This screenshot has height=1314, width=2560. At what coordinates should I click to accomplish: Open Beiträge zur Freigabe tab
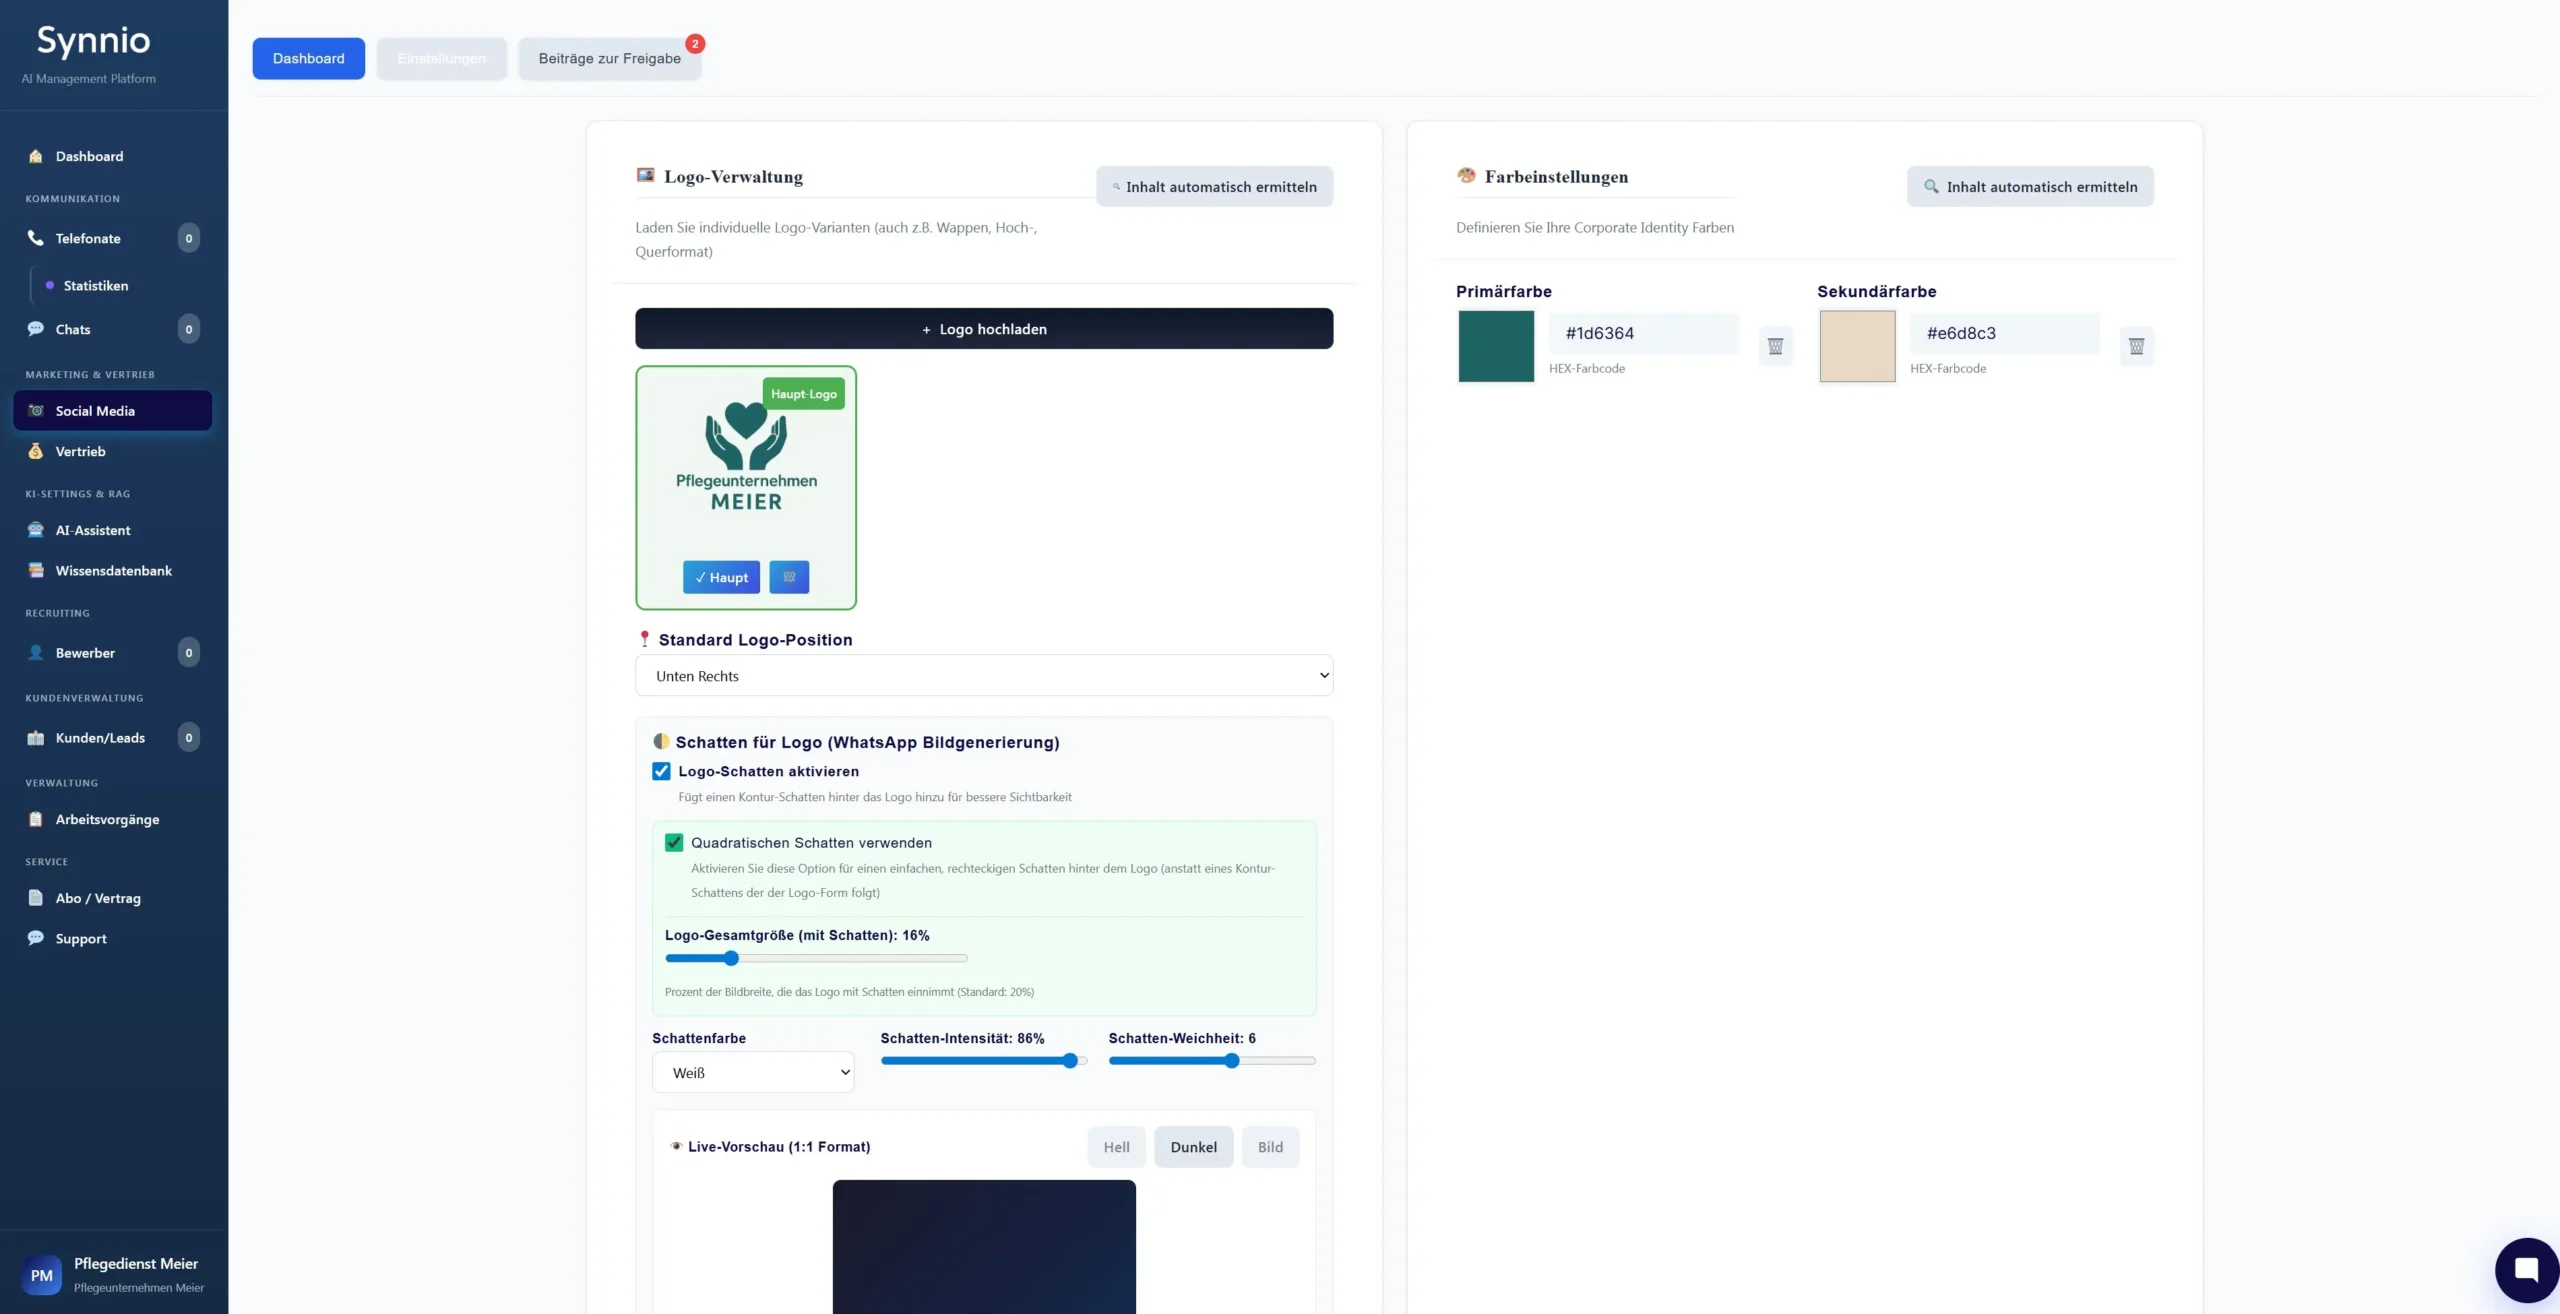coord(609,59)
